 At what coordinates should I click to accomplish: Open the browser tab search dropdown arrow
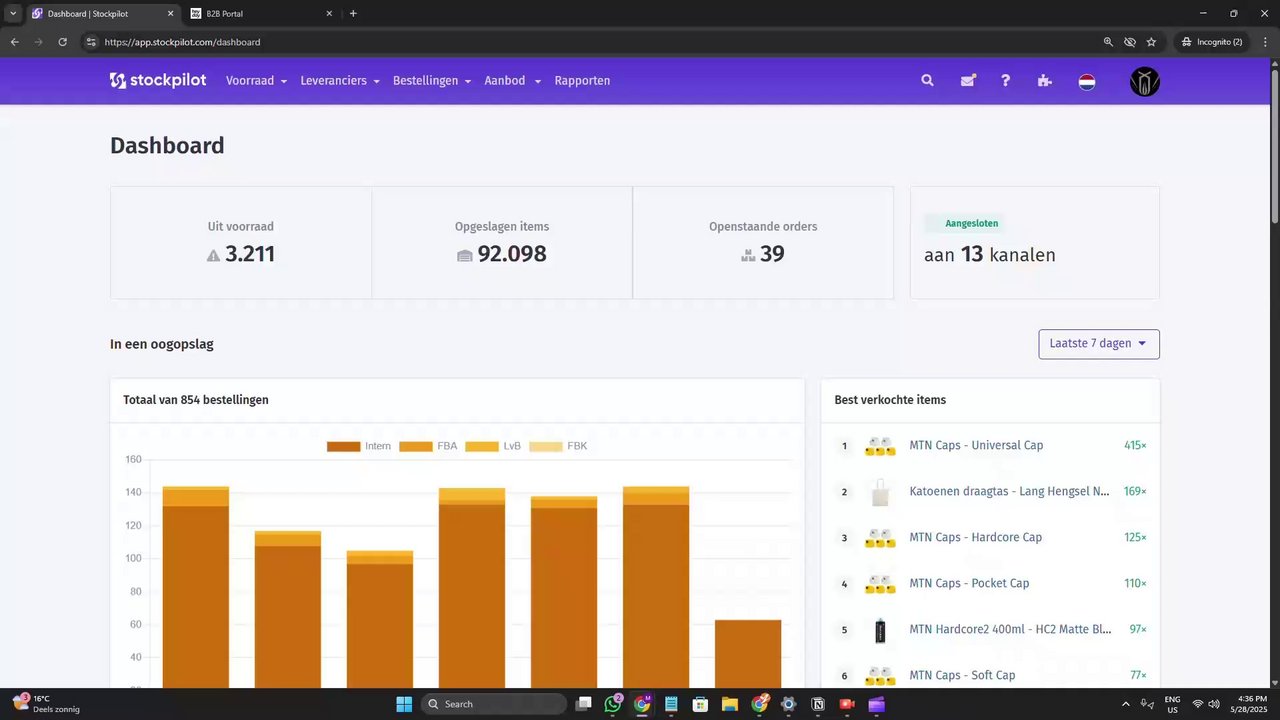pyautogui.click(x=13, y=14)
